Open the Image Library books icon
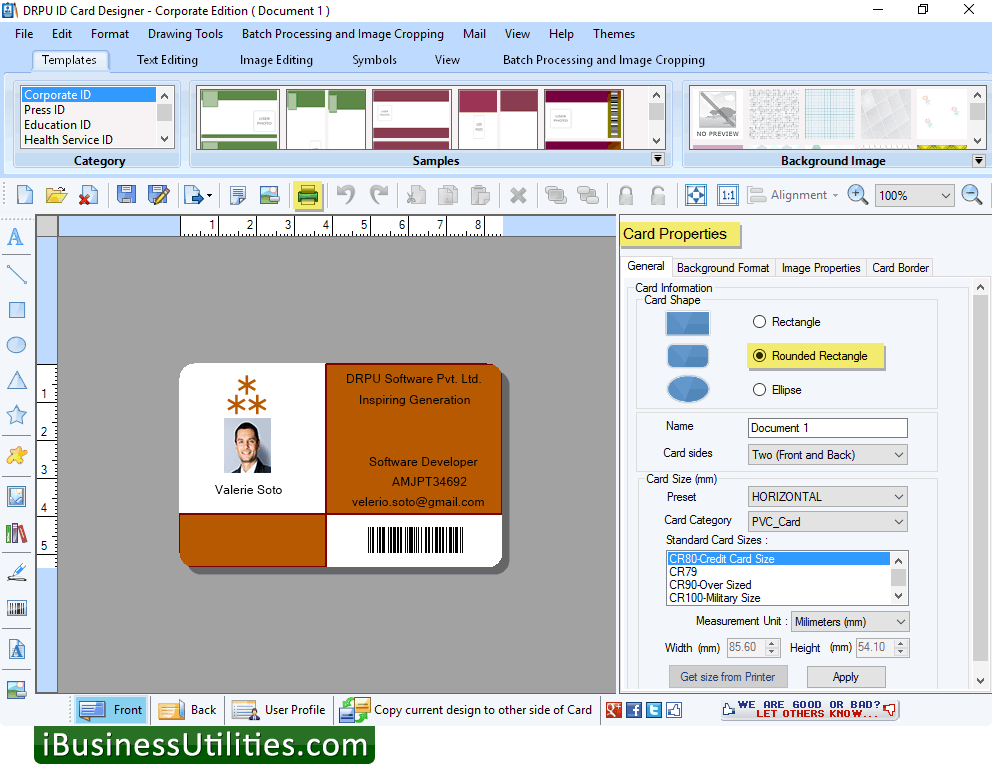 click(x=16, y=534)
